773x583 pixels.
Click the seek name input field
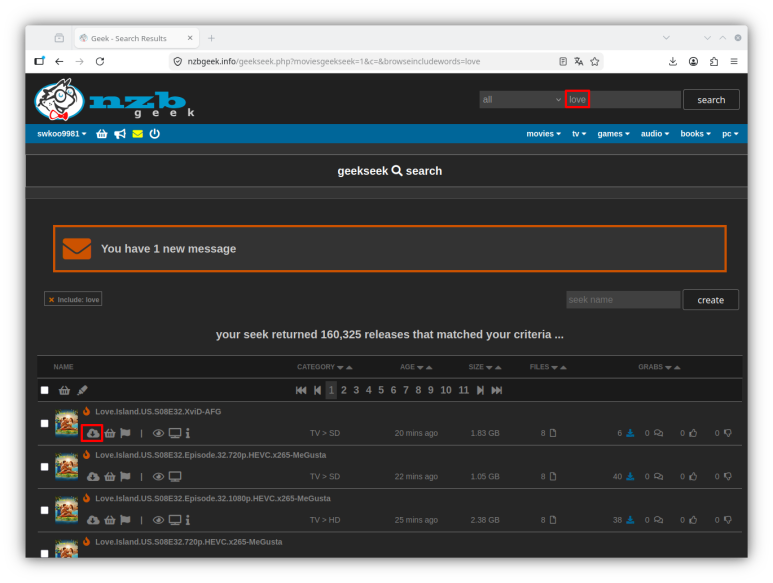(623, 300)
